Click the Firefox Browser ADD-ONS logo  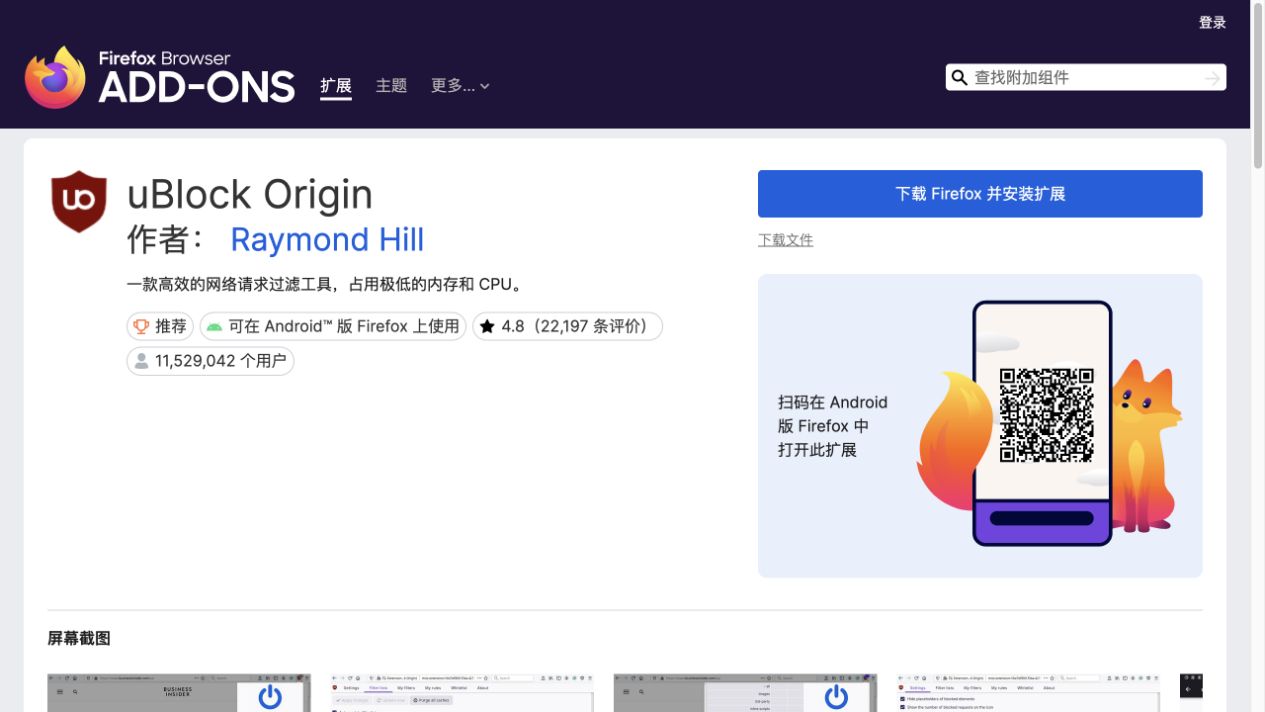pyautogui.click(x=160, y=77)
